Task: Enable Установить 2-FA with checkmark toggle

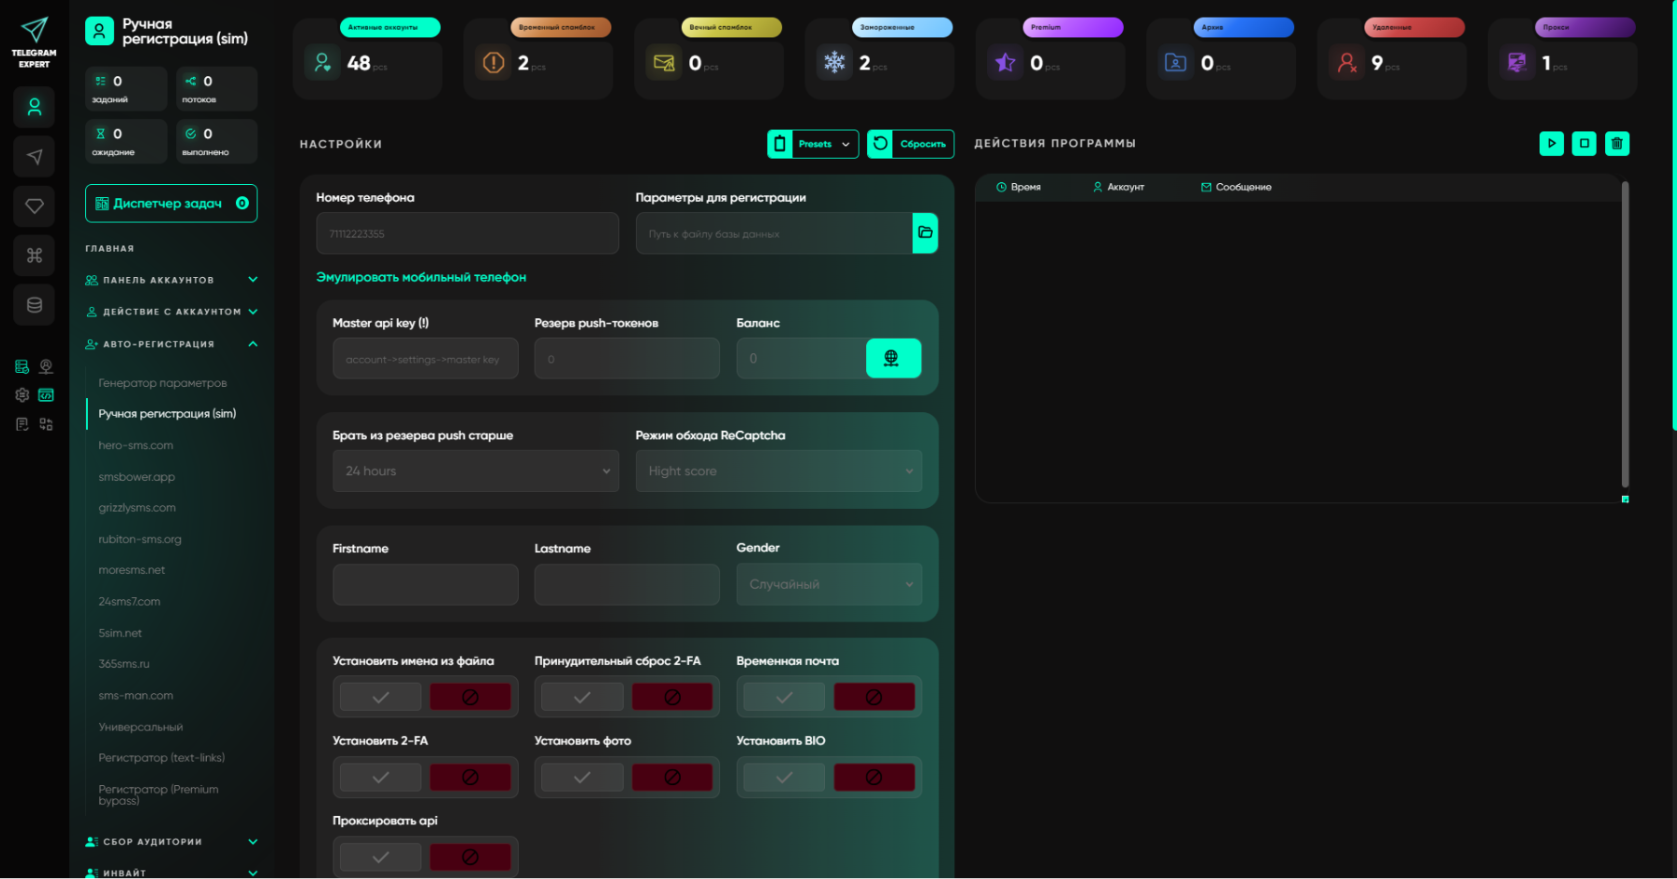Action: (380, 777)
